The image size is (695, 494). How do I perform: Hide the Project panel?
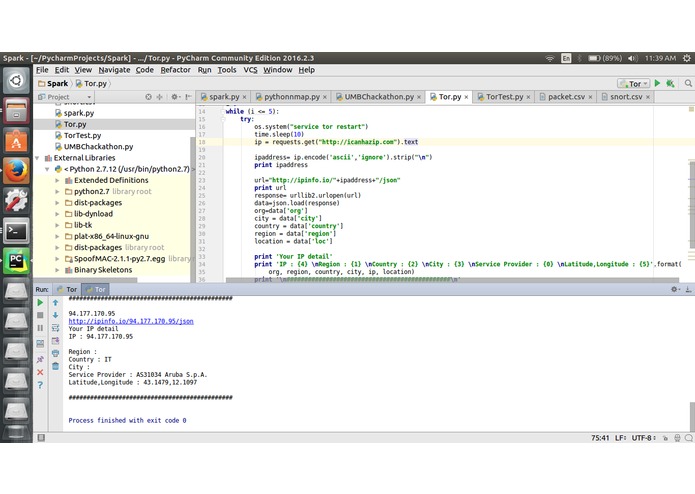coord(188,97)
